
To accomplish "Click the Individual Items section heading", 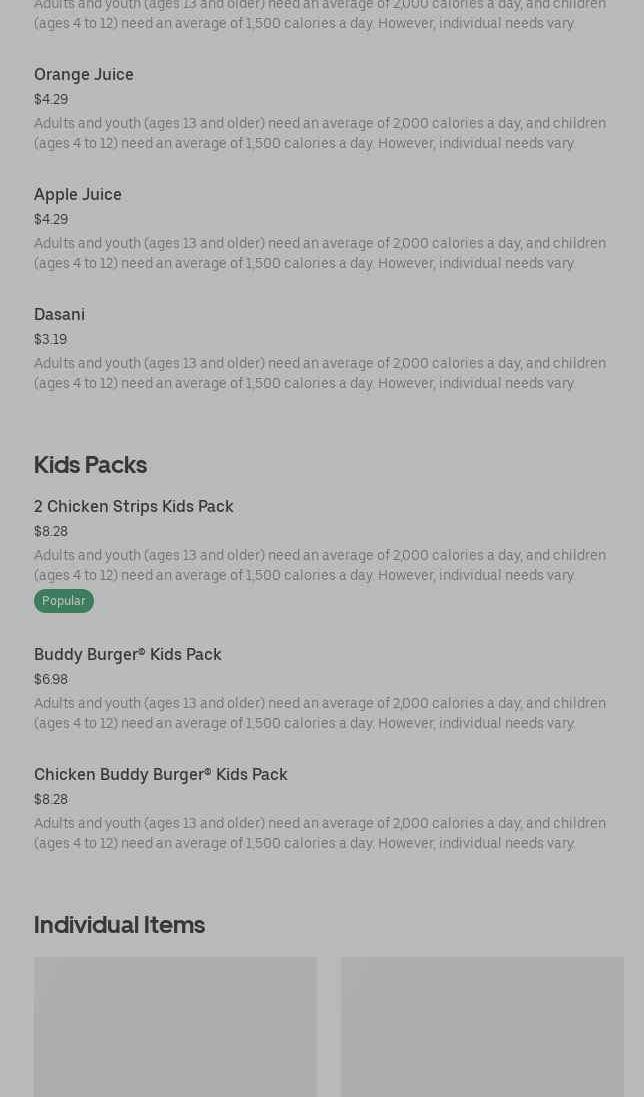I will click(119, 925).
